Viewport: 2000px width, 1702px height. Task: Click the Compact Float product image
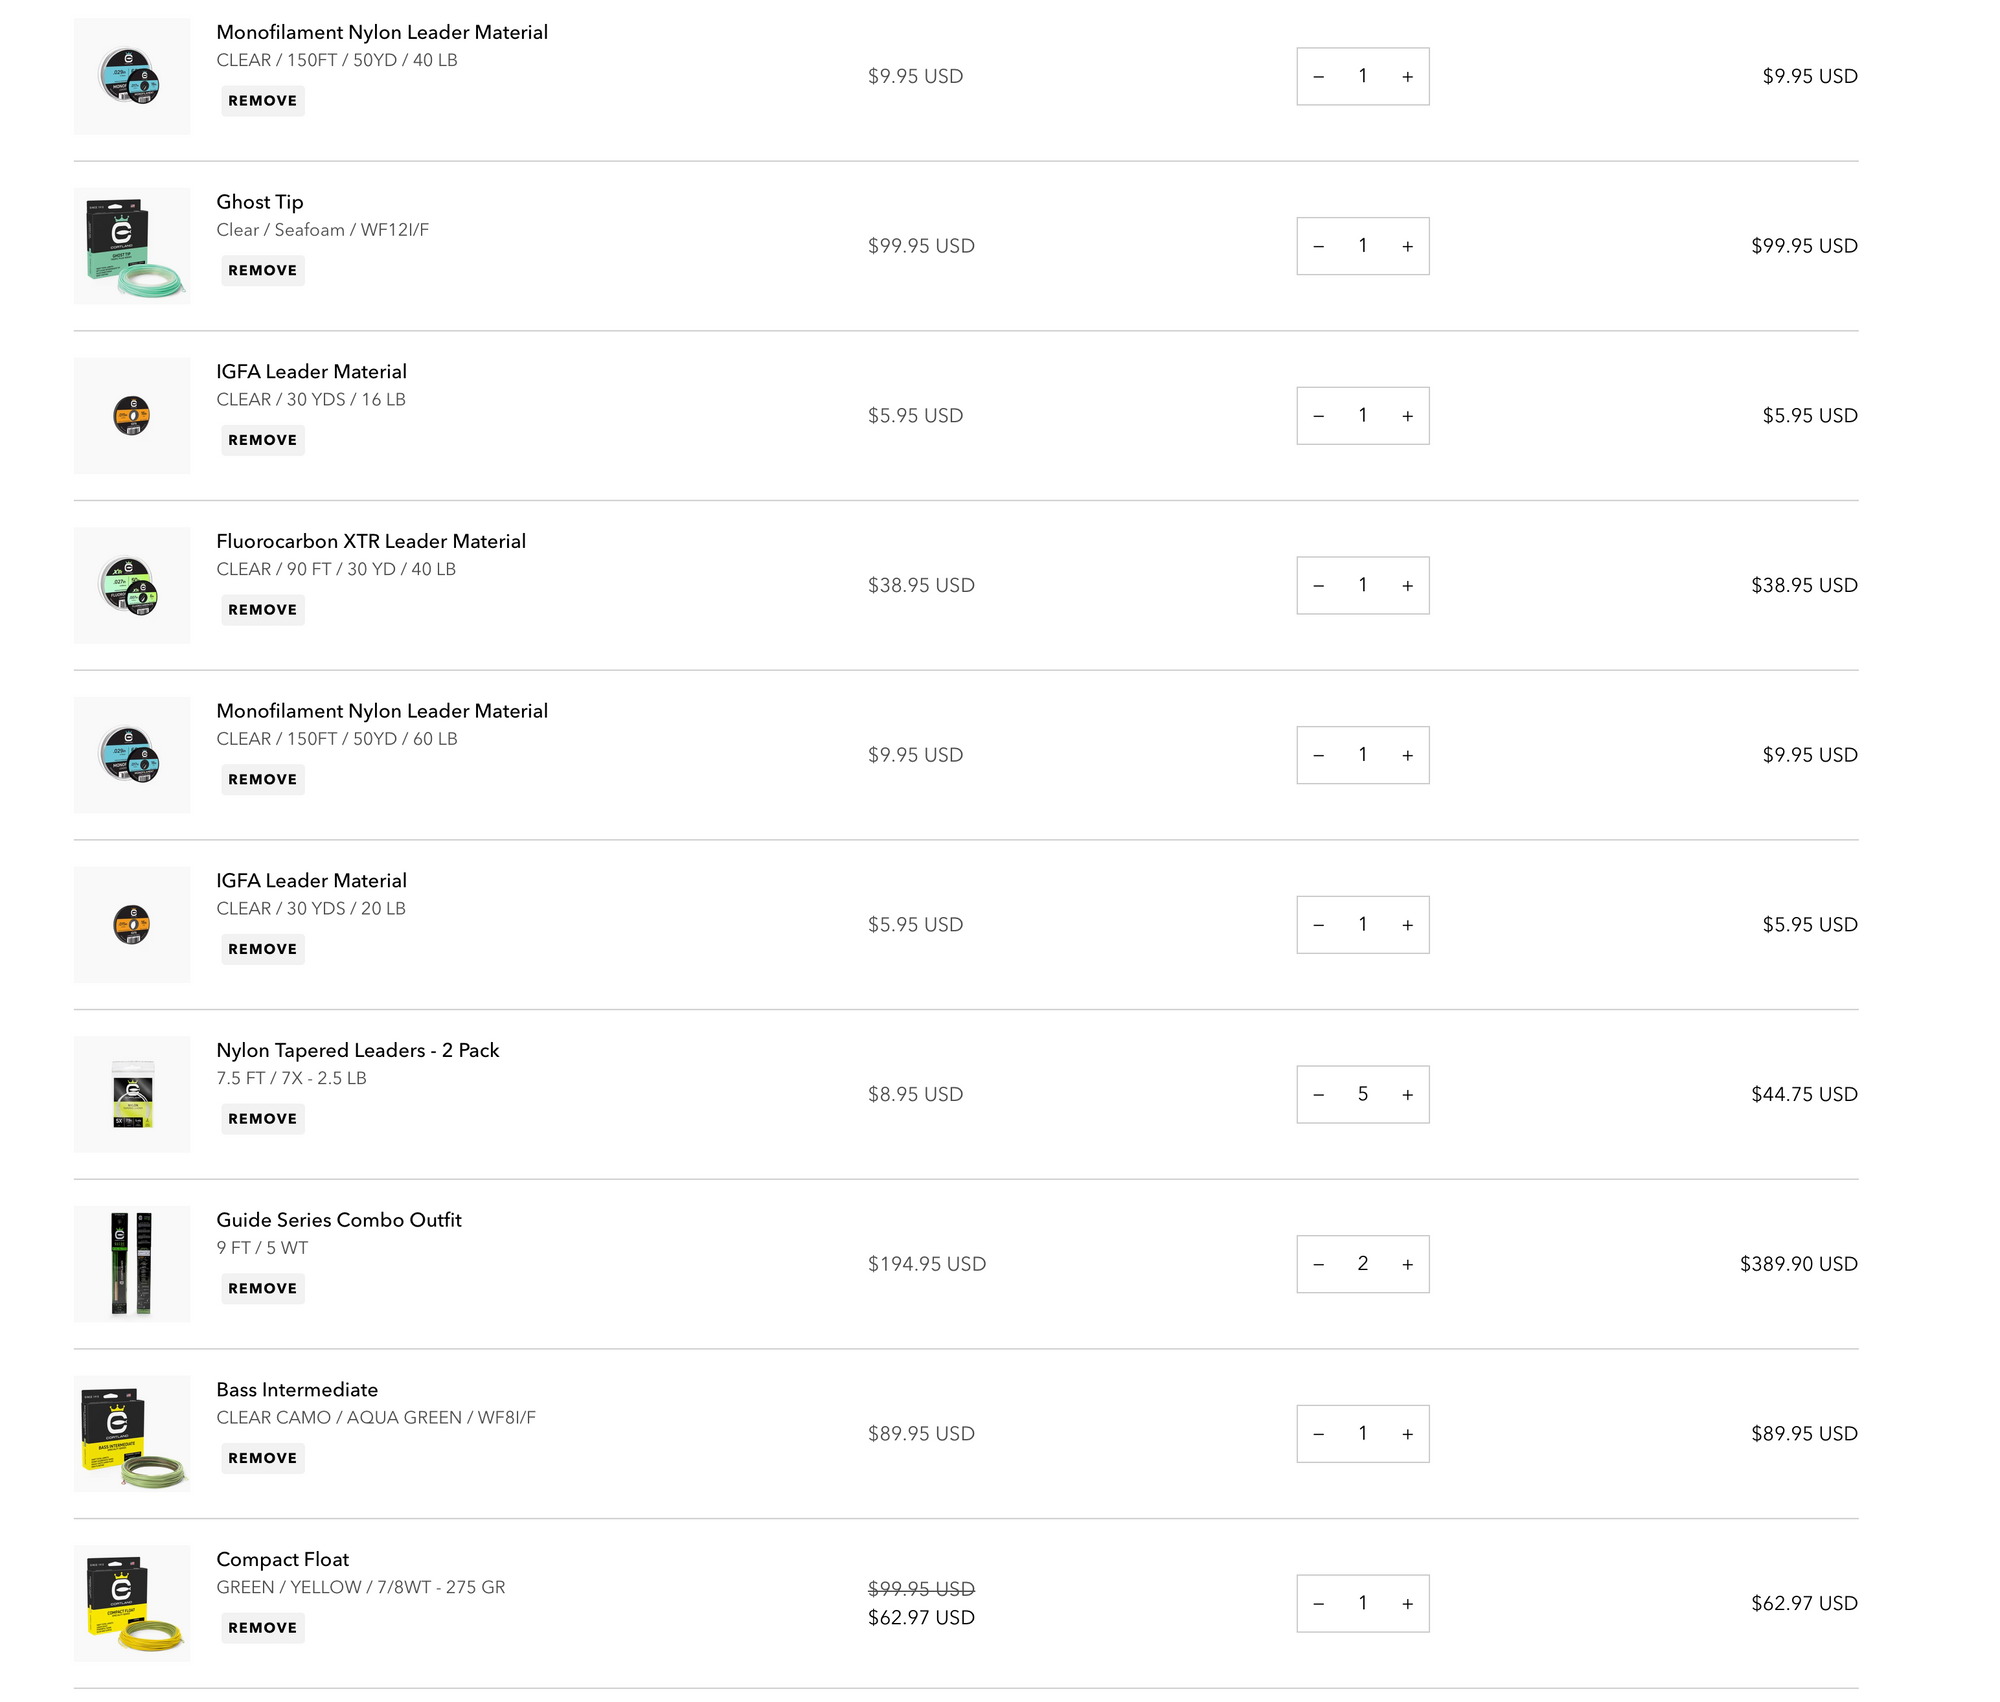pos(132,1604)
